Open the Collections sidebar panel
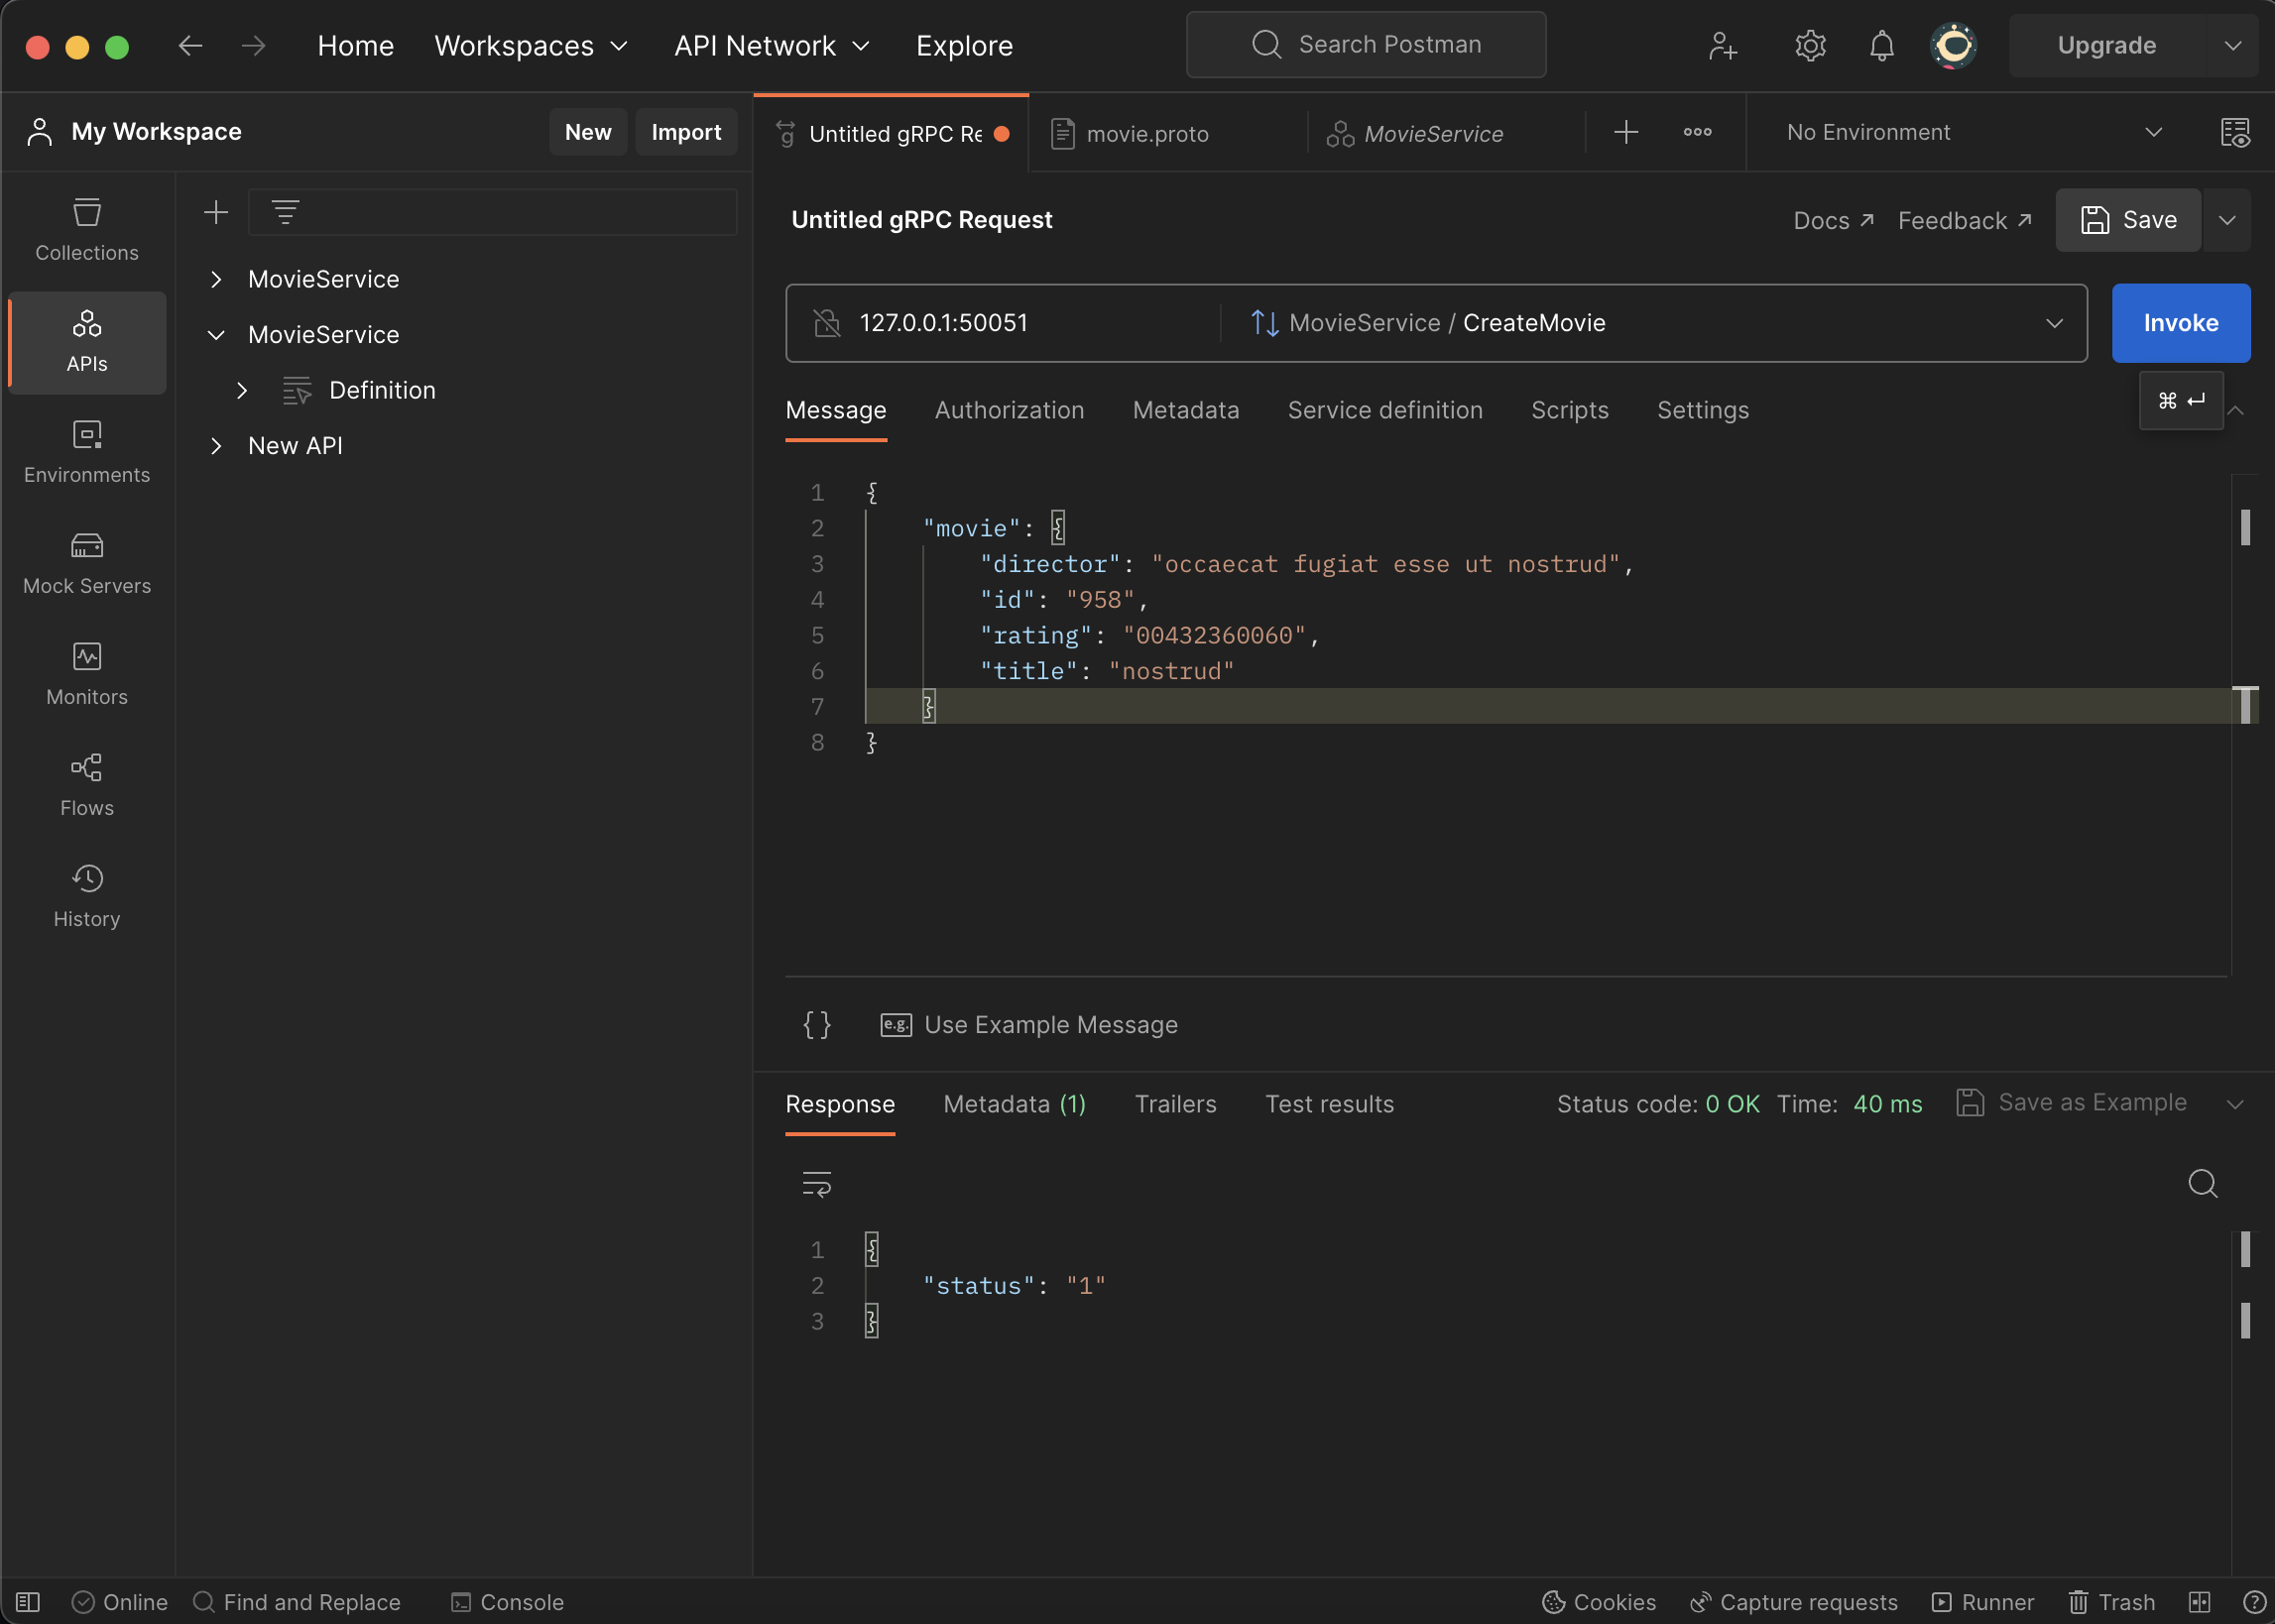The width and height of the screenshot is (2275, 1624). tap(86, 228)
